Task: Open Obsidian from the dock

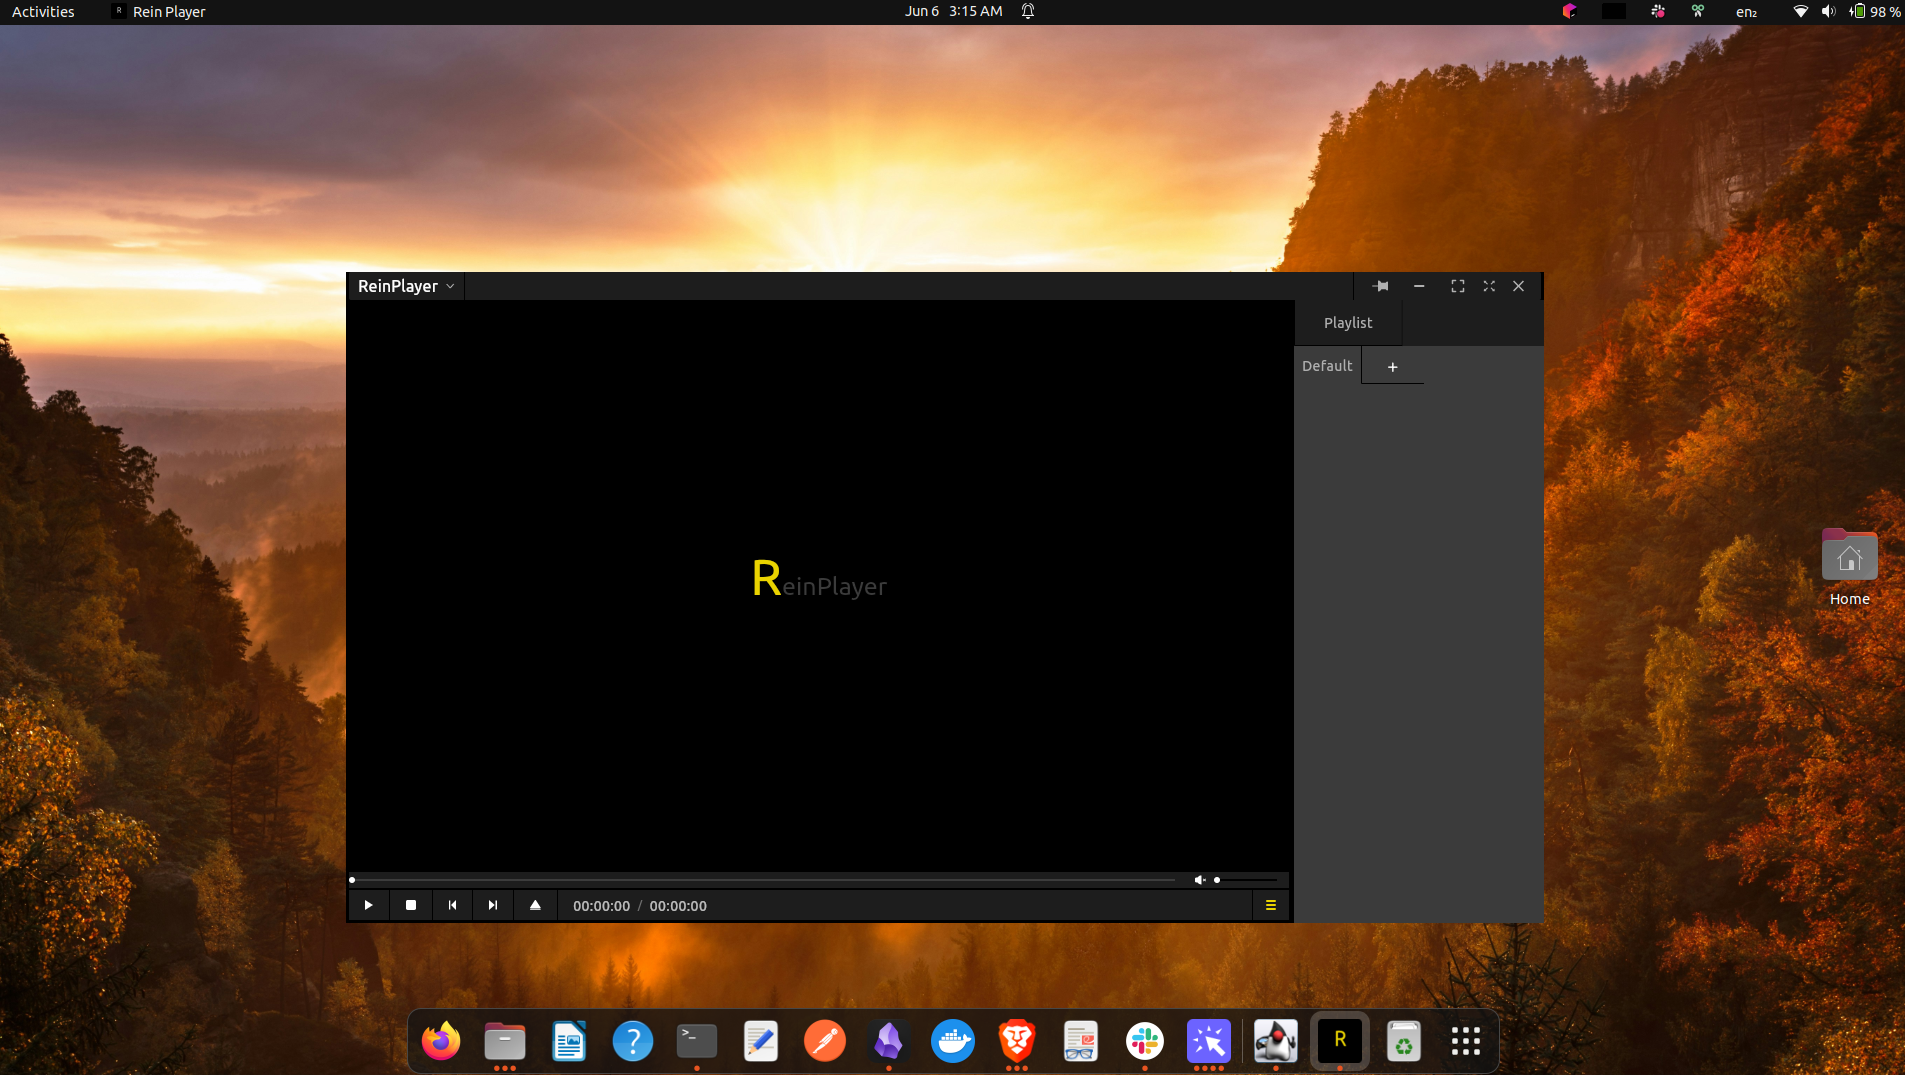Action: point(889,1041)
